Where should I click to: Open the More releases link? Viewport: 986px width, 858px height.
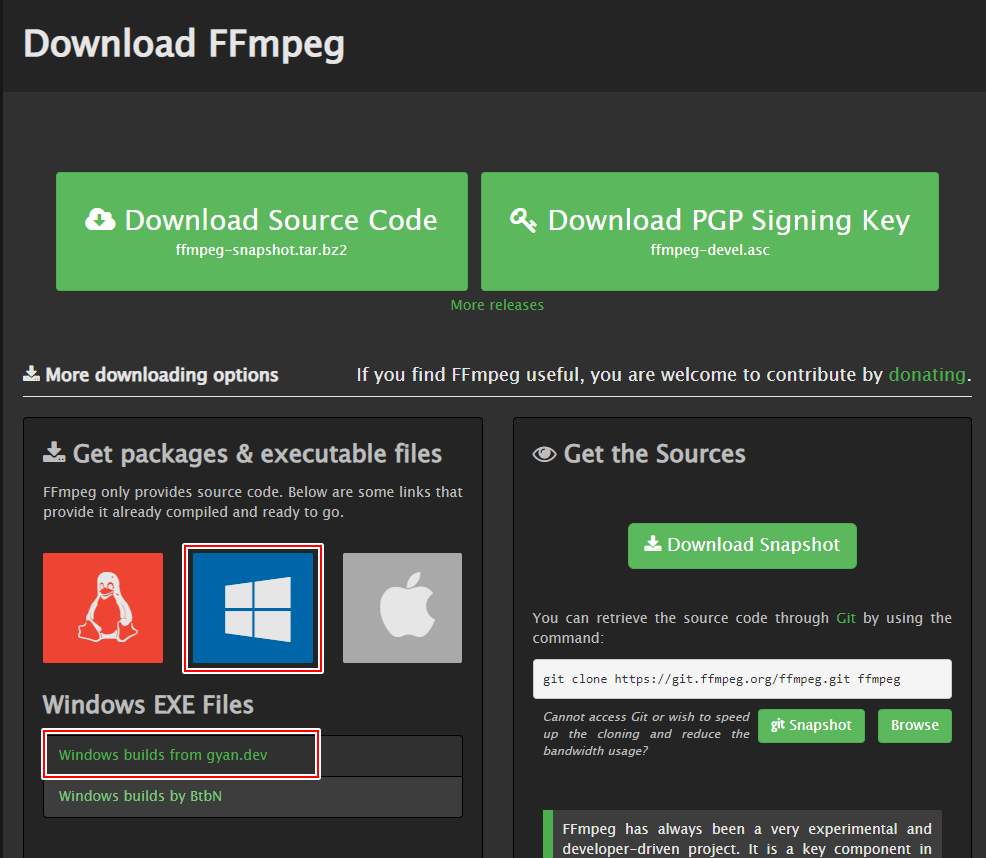click(x=497, y=305)
